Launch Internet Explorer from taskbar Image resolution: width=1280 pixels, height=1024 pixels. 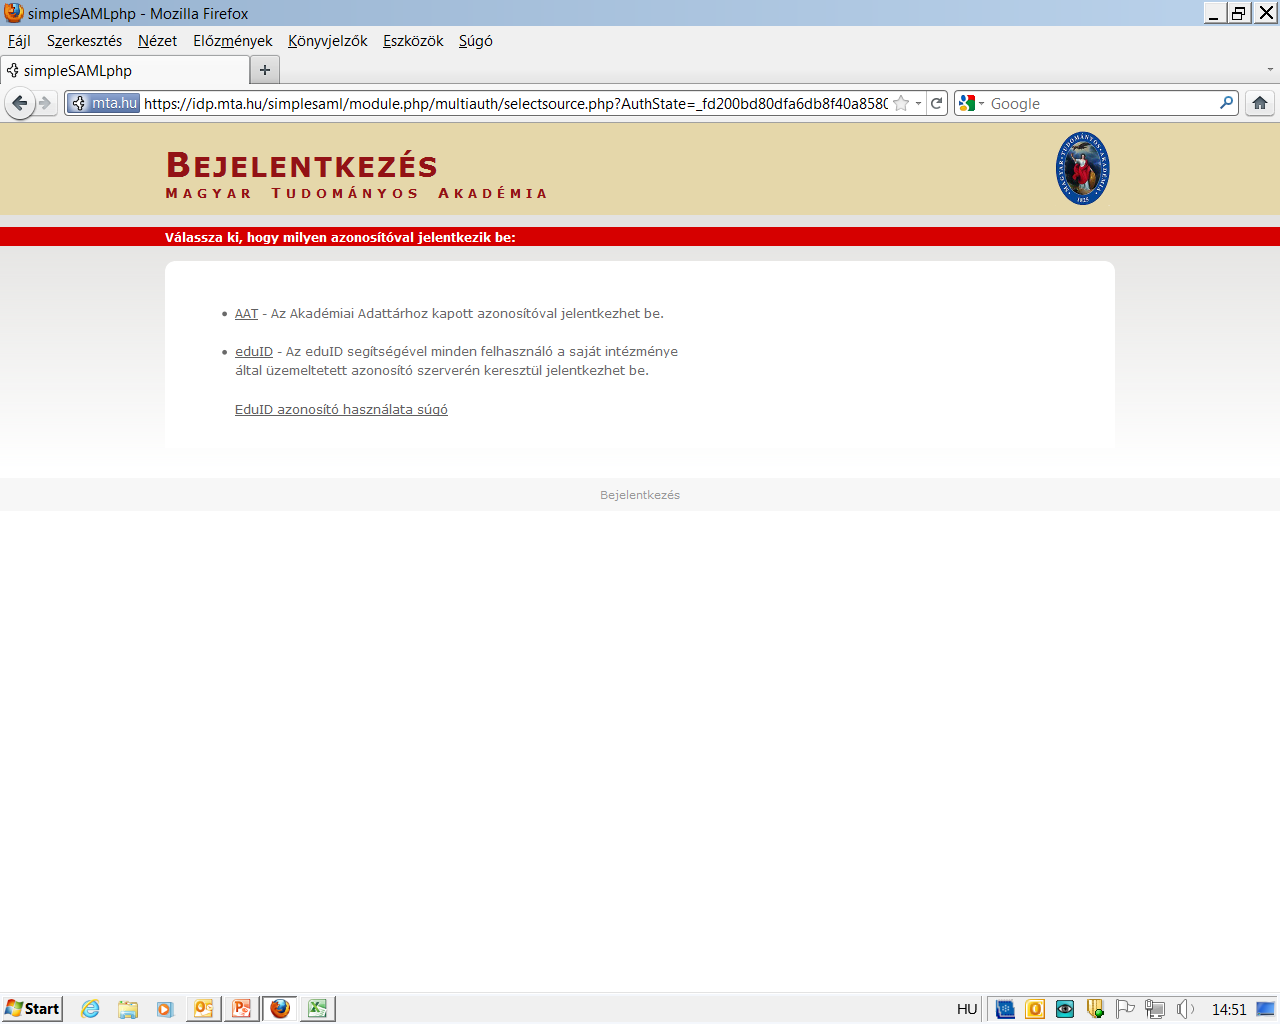pos(90,1009)
